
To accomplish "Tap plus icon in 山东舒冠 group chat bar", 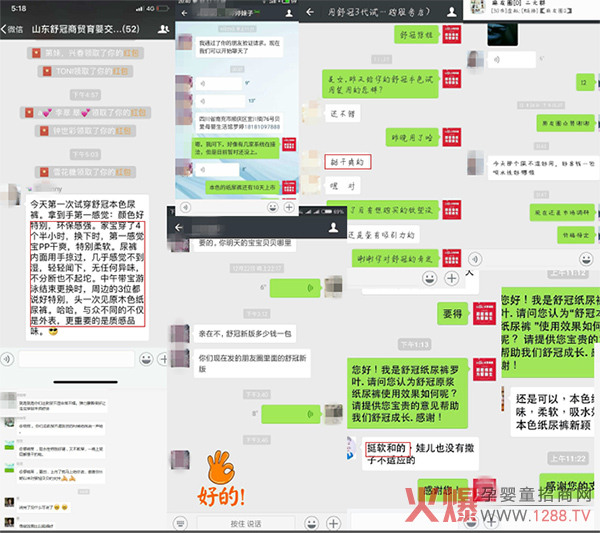I will coord(164,359).
